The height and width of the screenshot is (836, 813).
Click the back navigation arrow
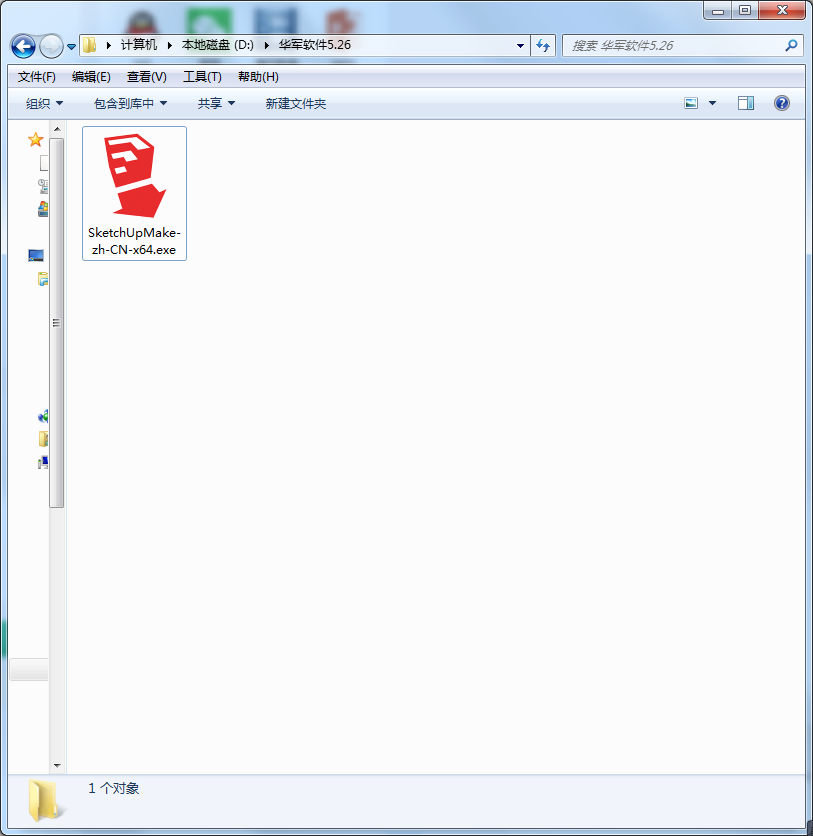coord(22,46)
